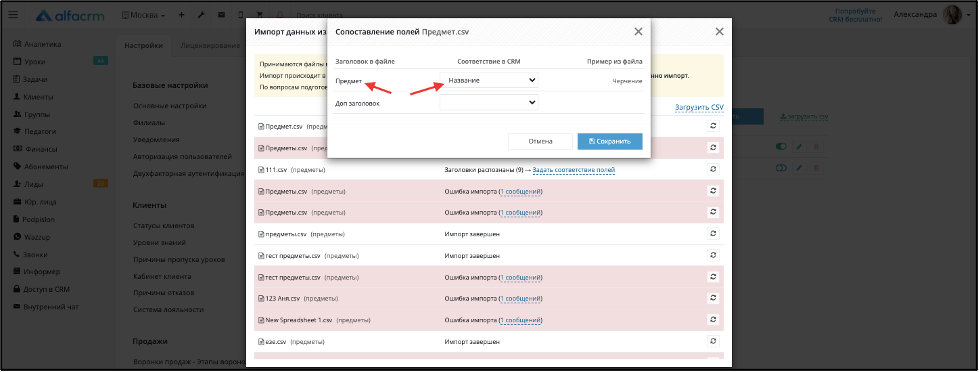Switch to the Лицензирование tab
This screenshot has width=979, height=372.
(x=210, y=46)
